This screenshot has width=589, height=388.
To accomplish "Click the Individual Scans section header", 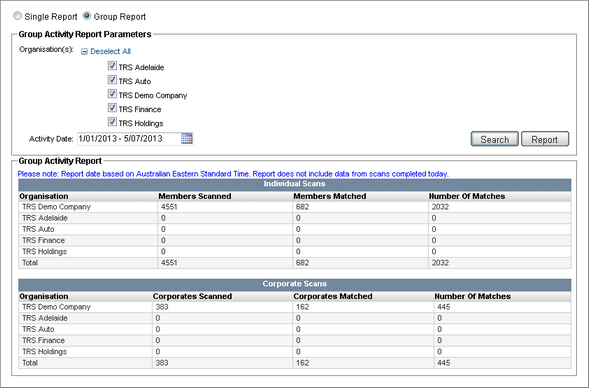I will click(294, 184).
